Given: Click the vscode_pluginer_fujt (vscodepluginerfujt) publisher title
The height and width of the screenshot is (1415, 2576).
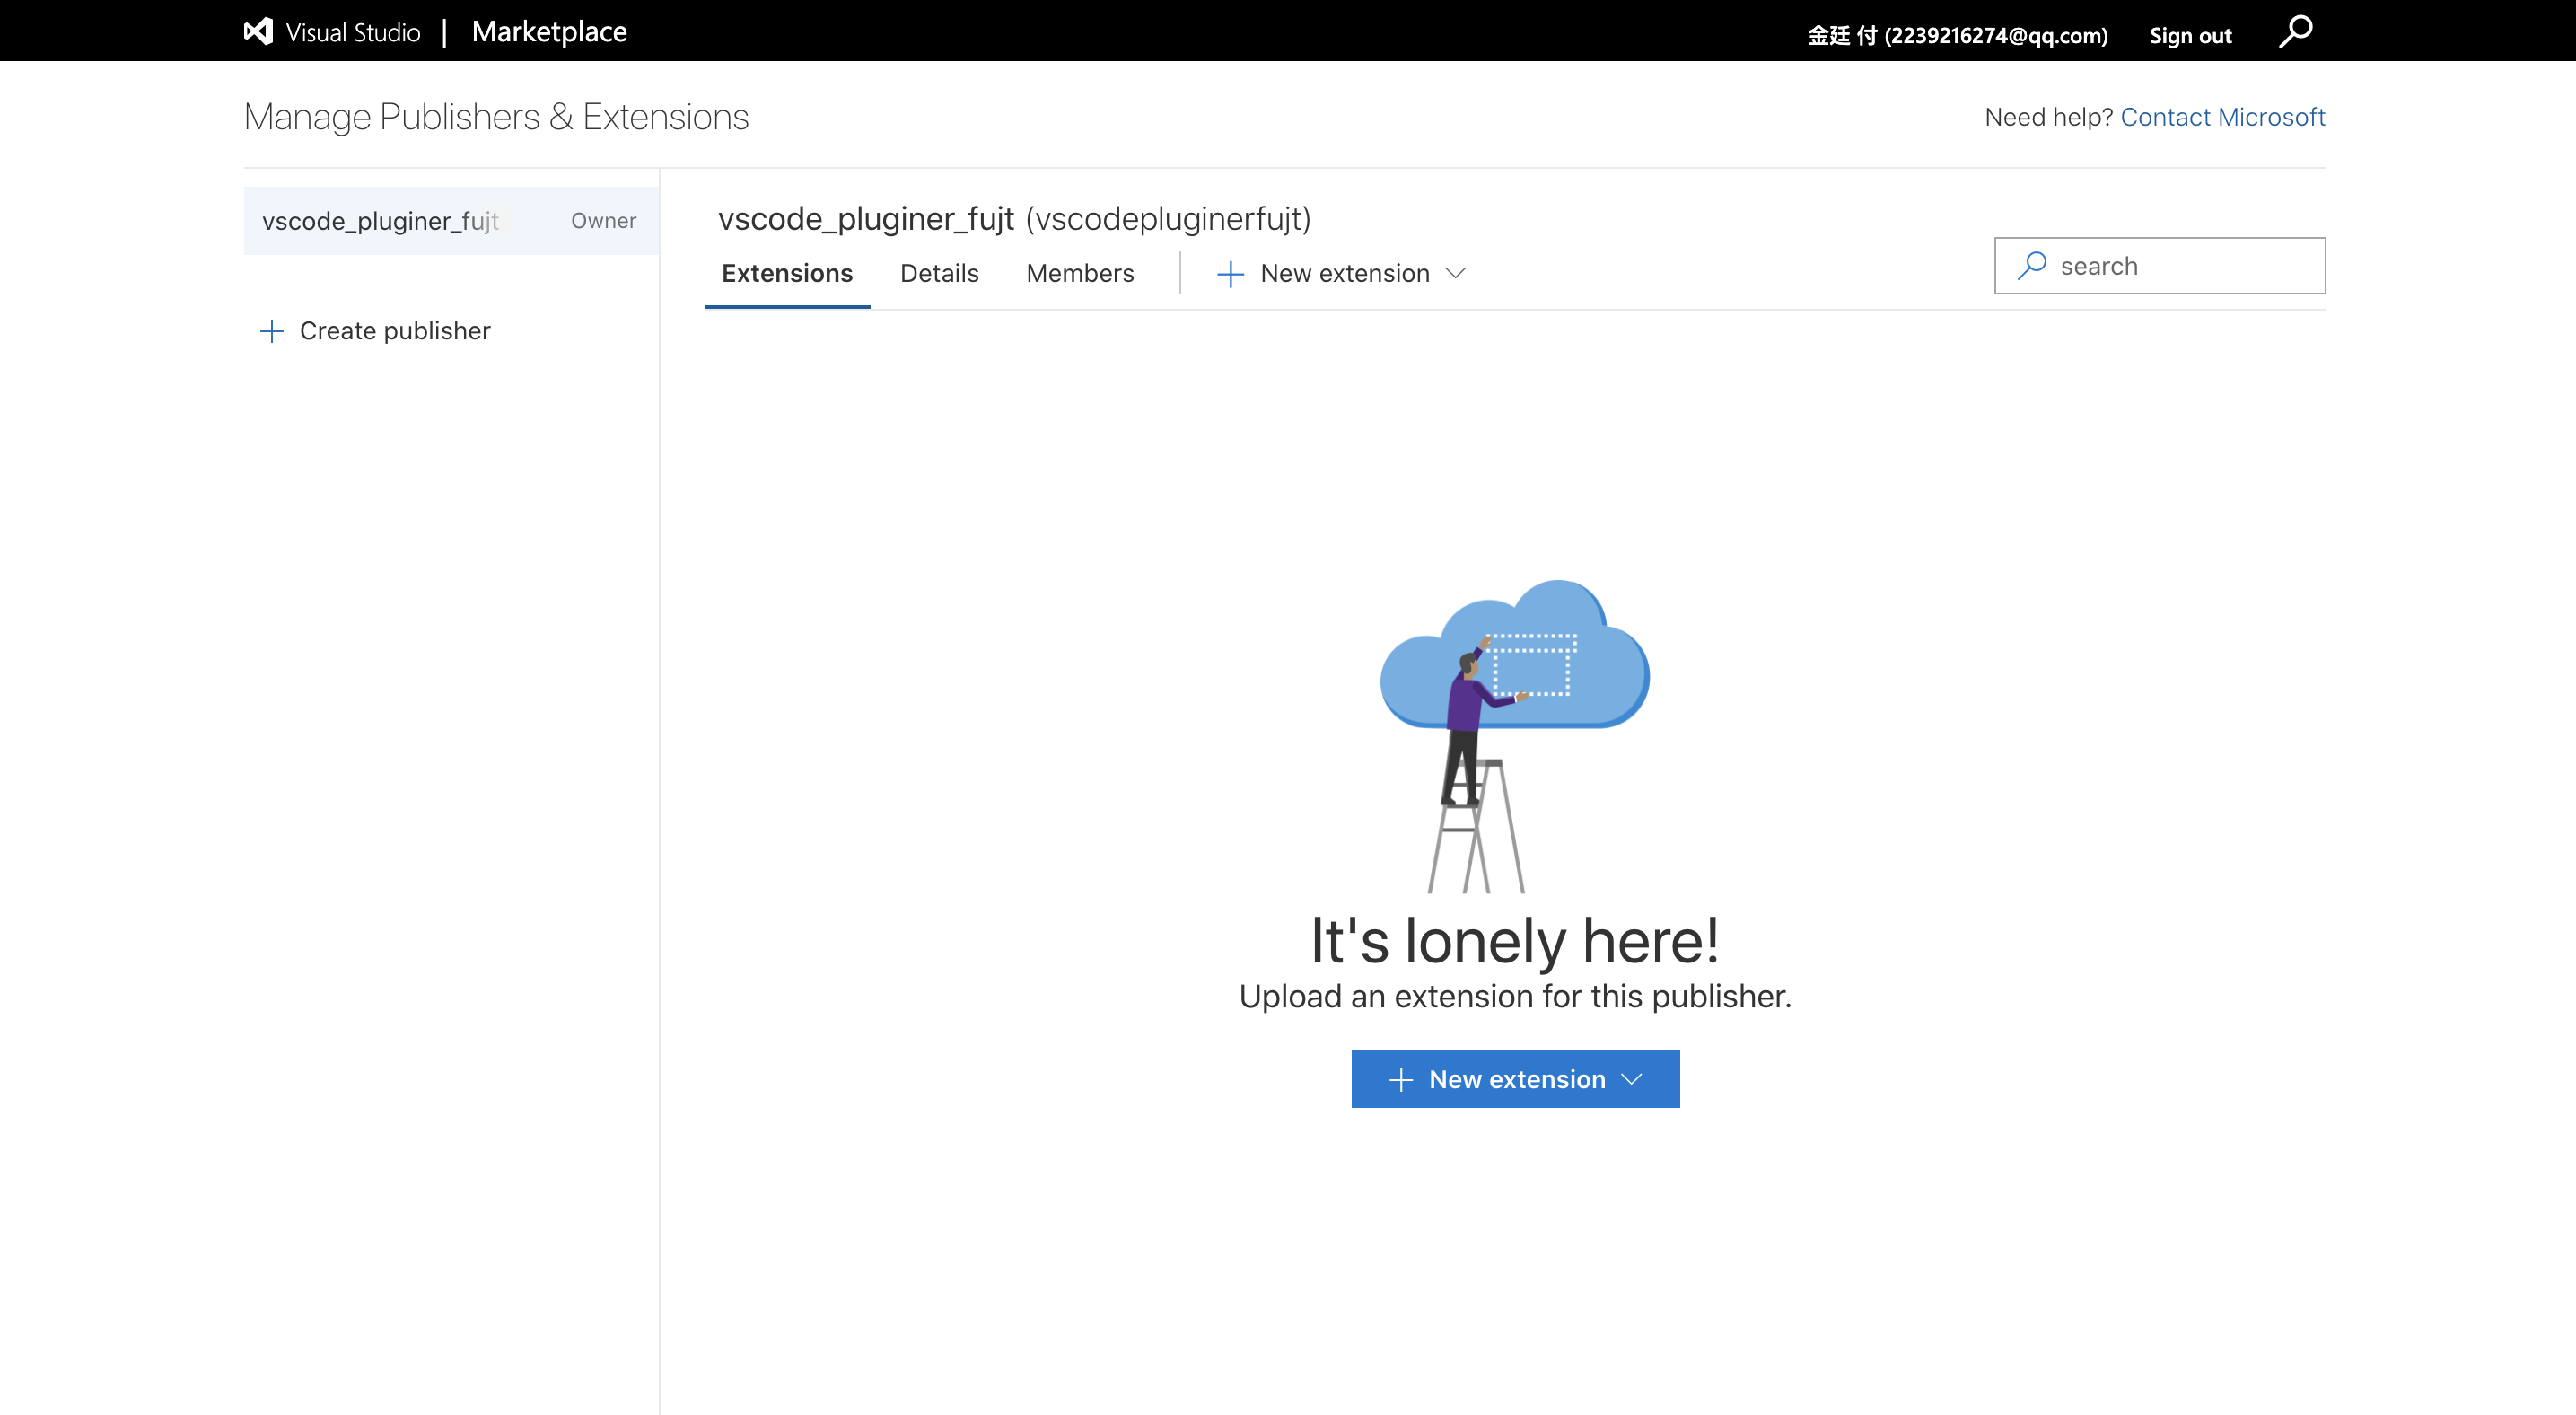Looking at the screenshot, I should pos(1014,218).
